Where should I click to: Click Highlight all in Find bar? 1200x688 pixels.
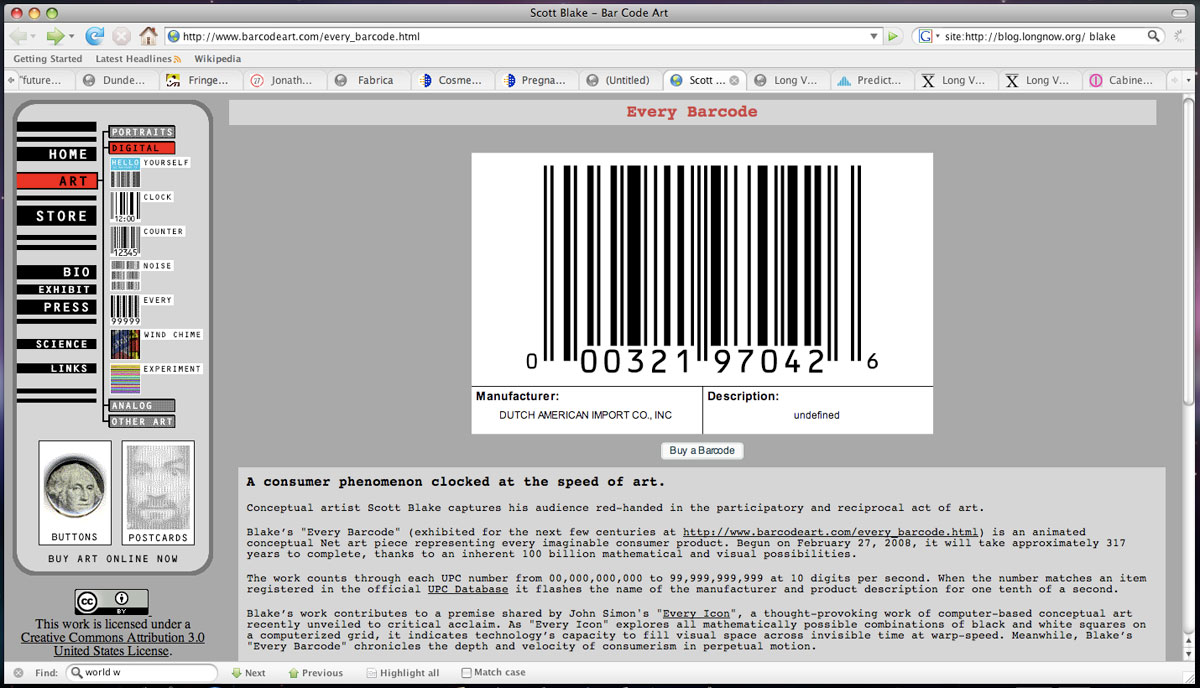click(x=402, y=673)
